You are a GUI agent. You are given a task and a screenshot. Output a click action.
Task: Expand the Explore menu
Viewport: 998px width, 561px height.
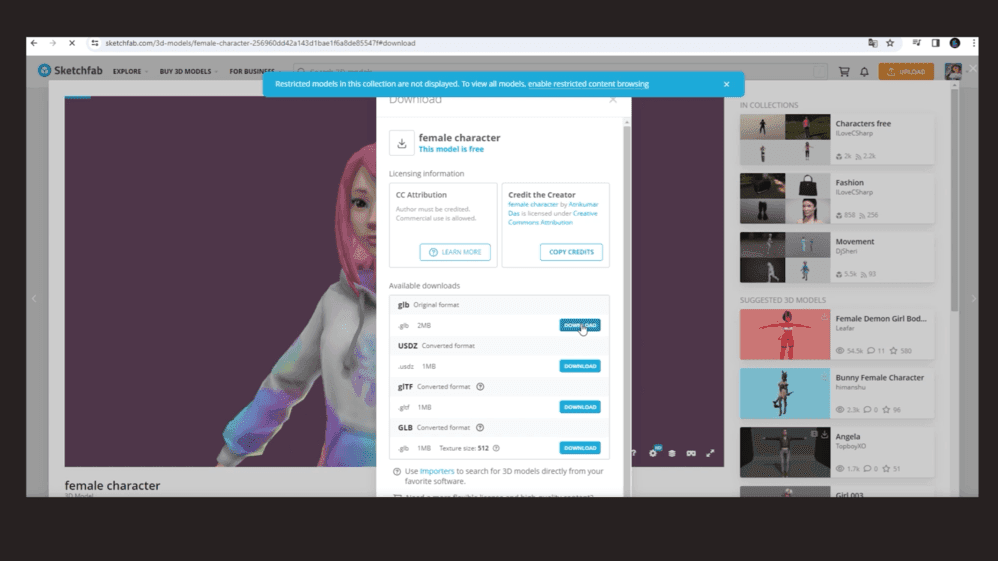pos(130,71)
